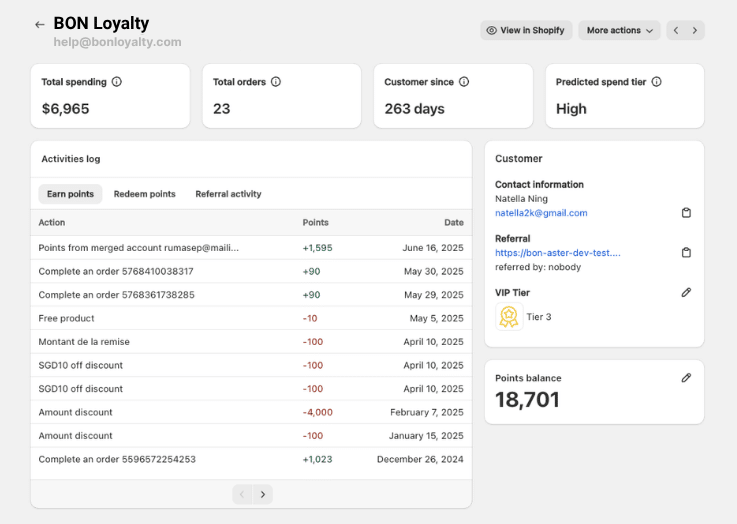Click info icon next to Customer since
The width and height of the screenshot is (737, 524).
464,82
